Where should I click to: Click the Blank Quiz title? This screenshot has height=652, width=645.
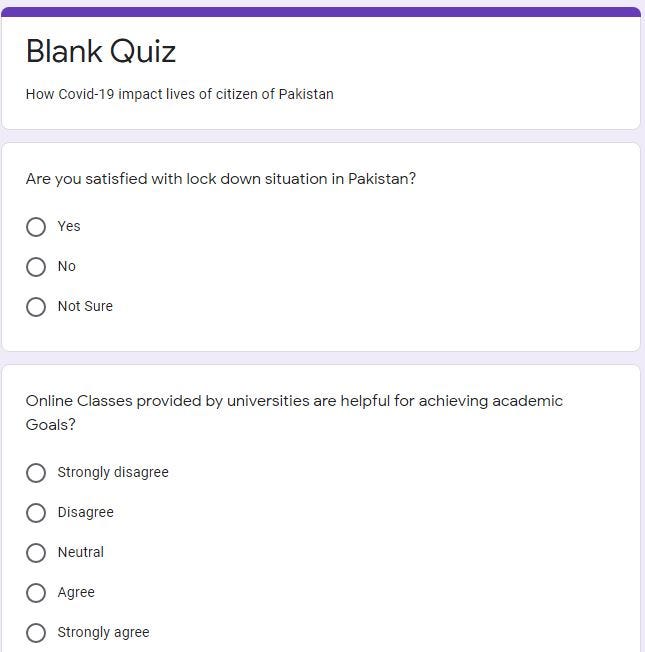101,51
